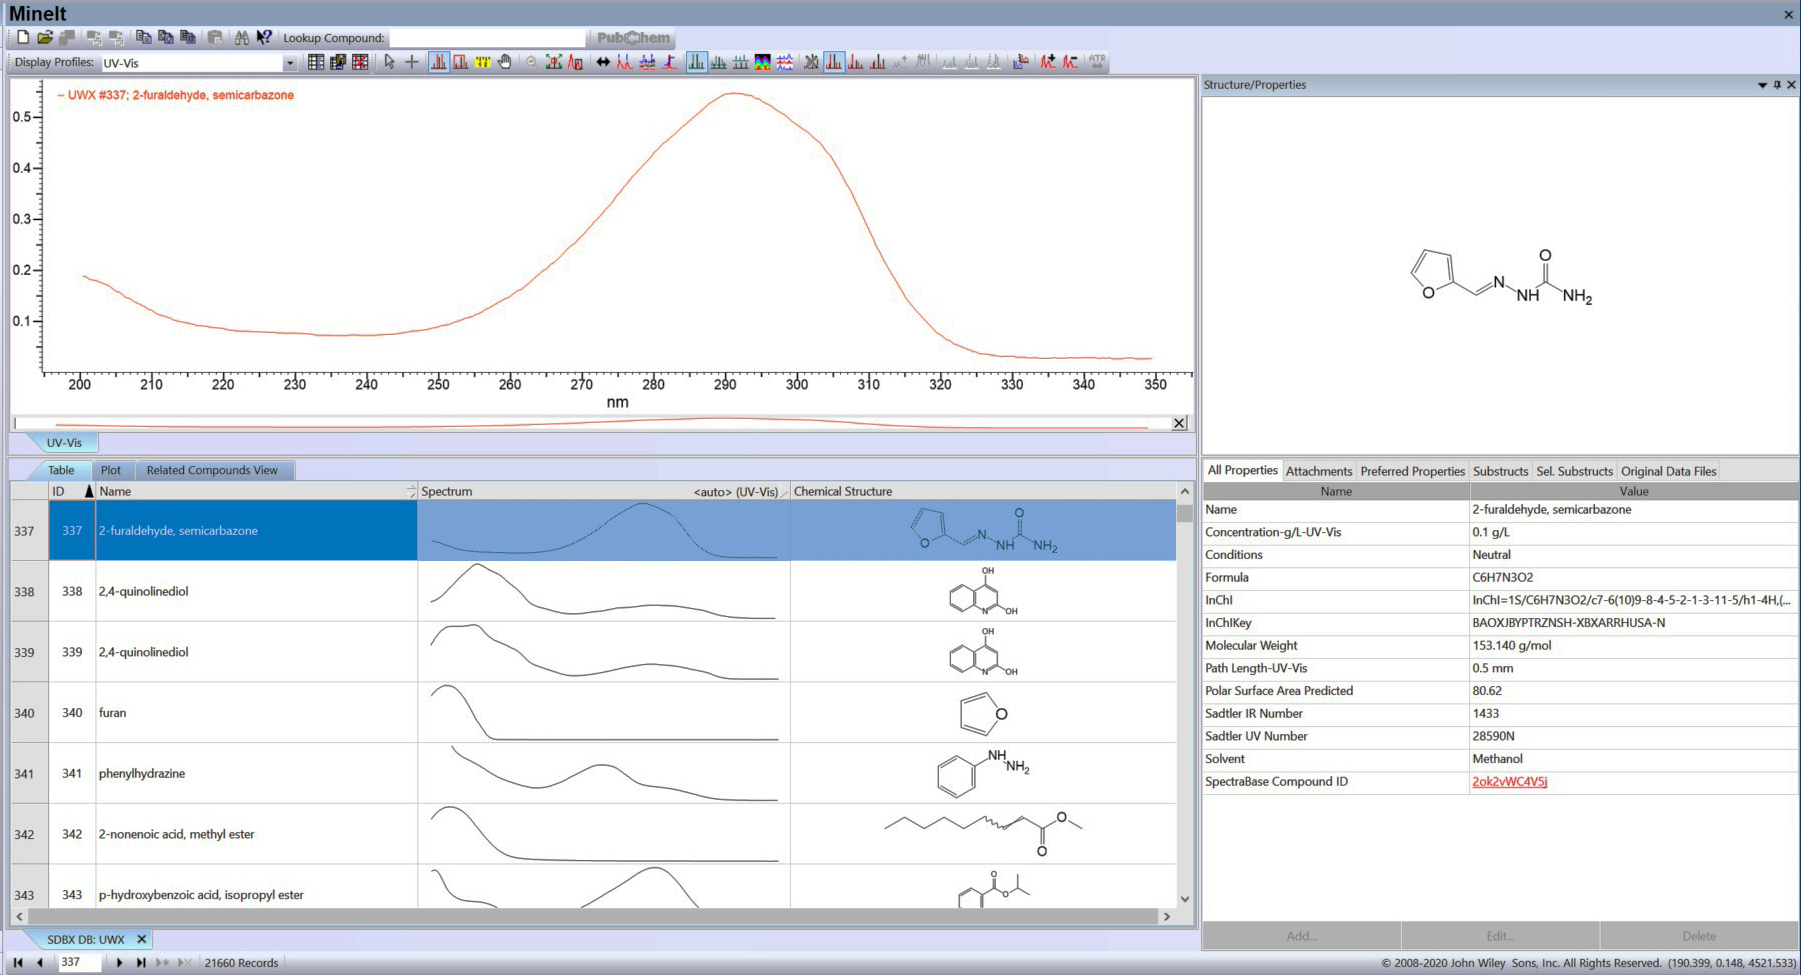Open the Display Profiles dropdown
The height and width of the screenshot is (975, 1801).
(290, 63)
